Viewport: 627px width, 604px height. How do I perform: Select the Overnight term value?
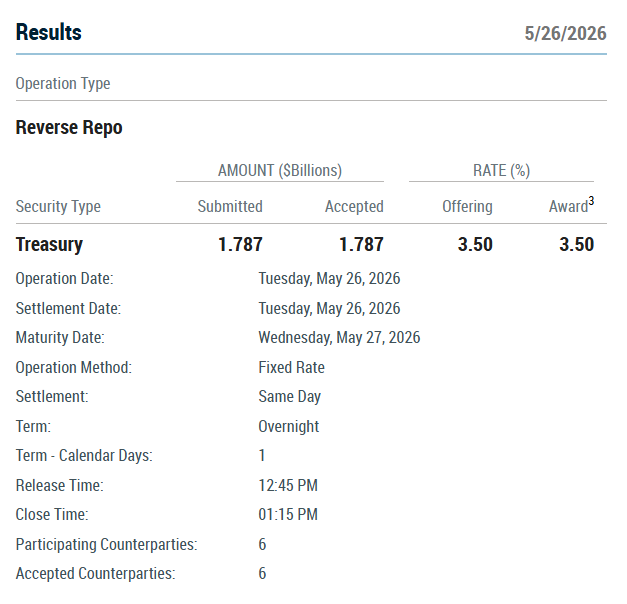289,426
